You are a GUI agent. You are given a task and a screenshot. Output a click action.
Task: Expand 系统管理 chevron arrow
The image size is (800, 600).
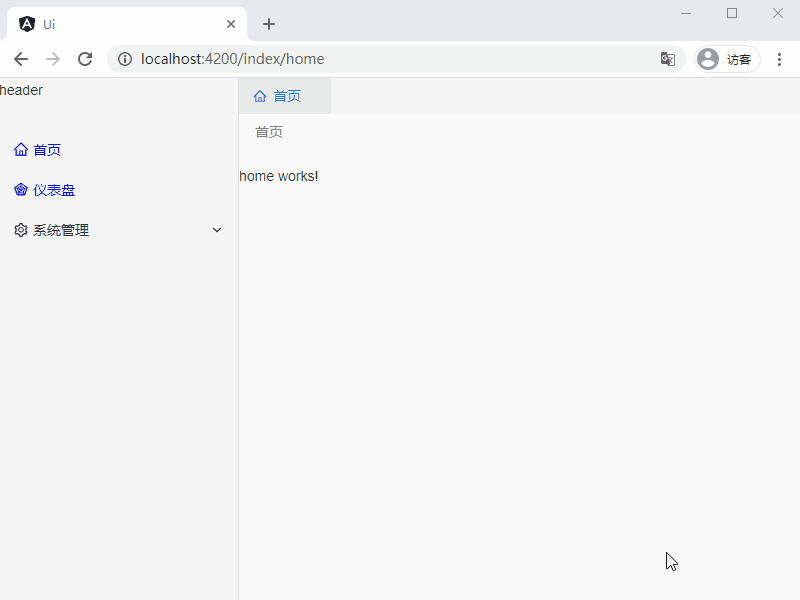tap(217, 230)
